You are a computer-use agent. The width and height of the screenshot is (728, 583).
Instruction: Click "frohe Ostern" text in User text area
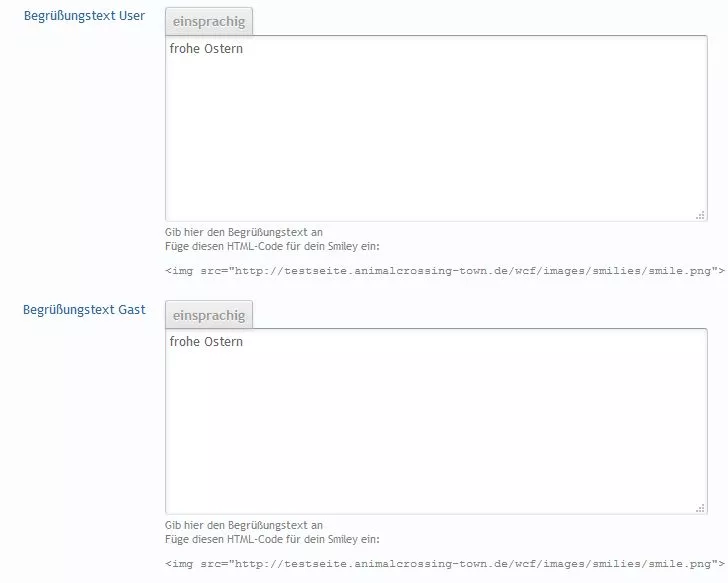(x=206, y=49)
